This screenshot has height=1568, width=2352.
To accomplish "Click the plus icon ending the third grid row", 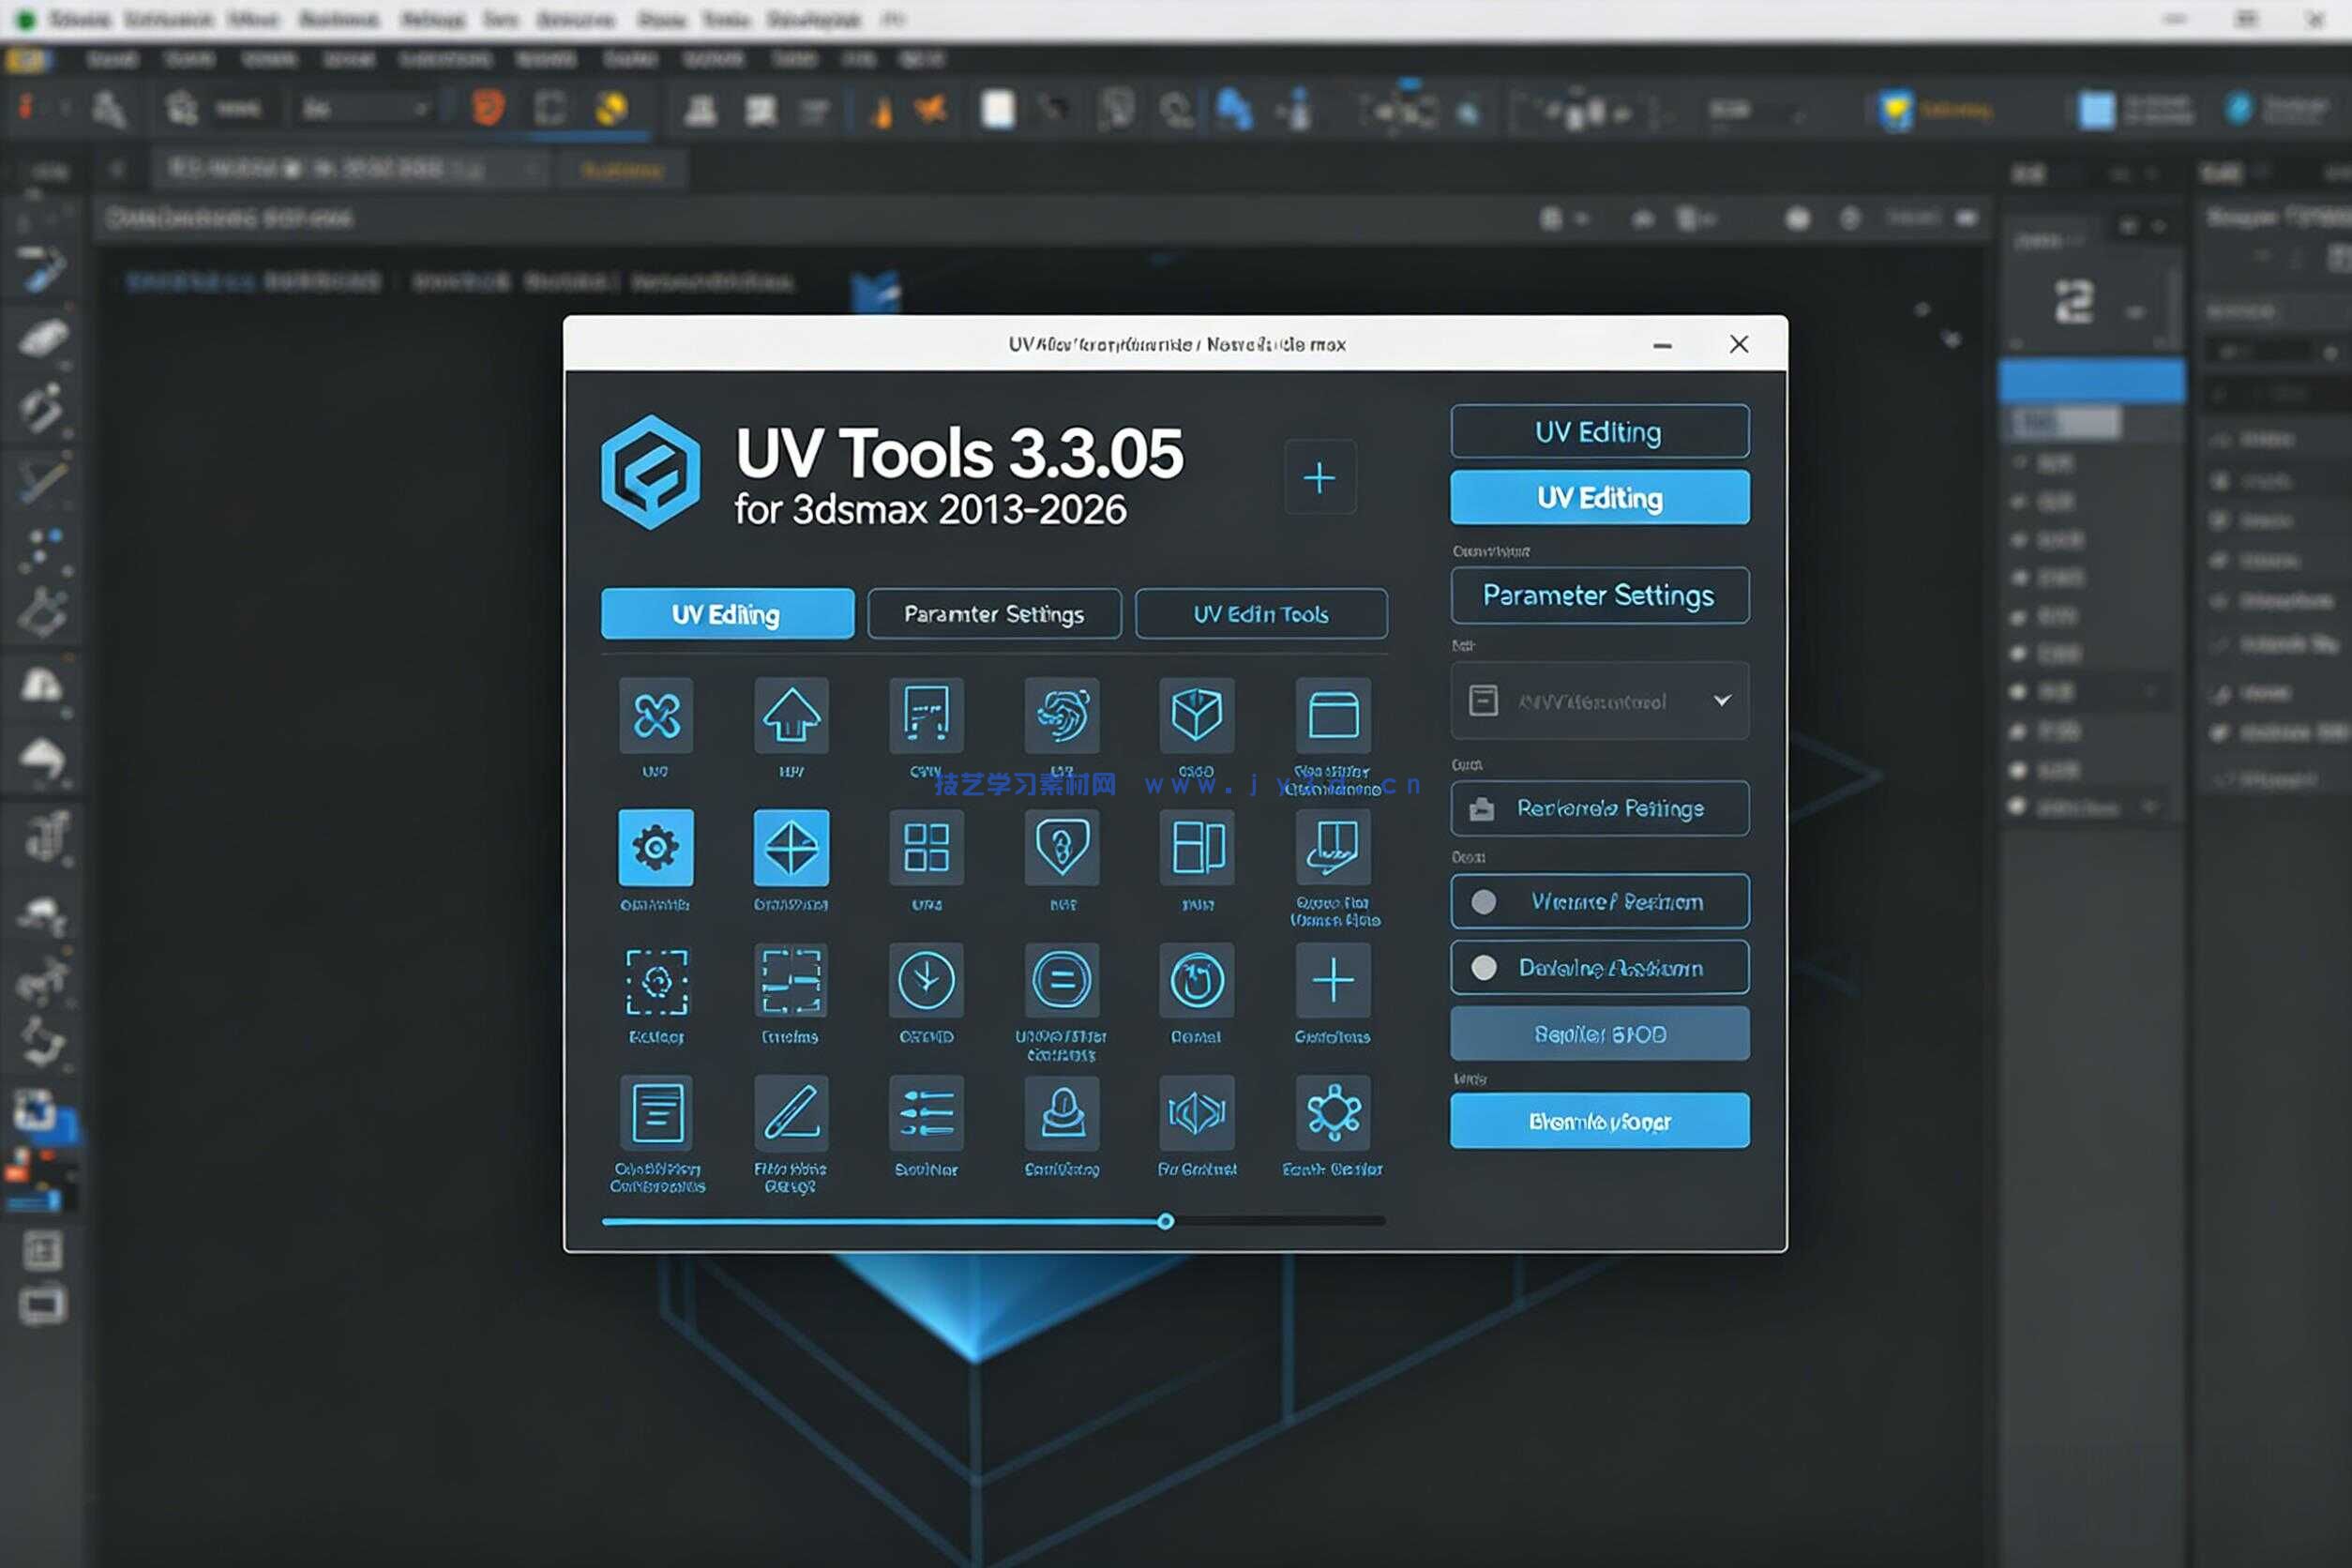I will 1333,981.
